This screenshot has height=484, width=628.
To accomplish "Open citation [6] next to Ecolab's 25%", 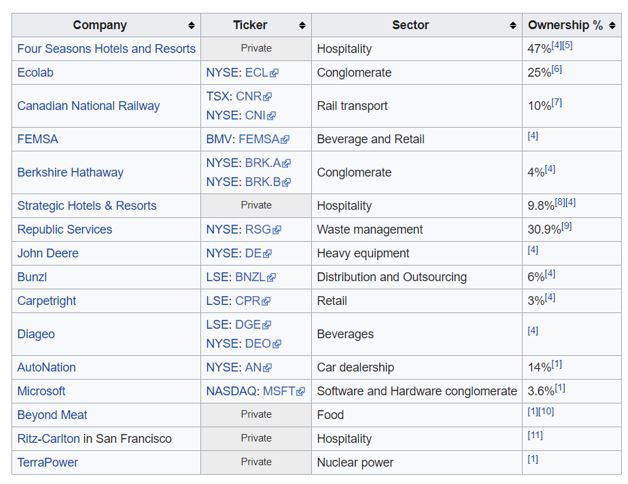I will coord(557,69).
